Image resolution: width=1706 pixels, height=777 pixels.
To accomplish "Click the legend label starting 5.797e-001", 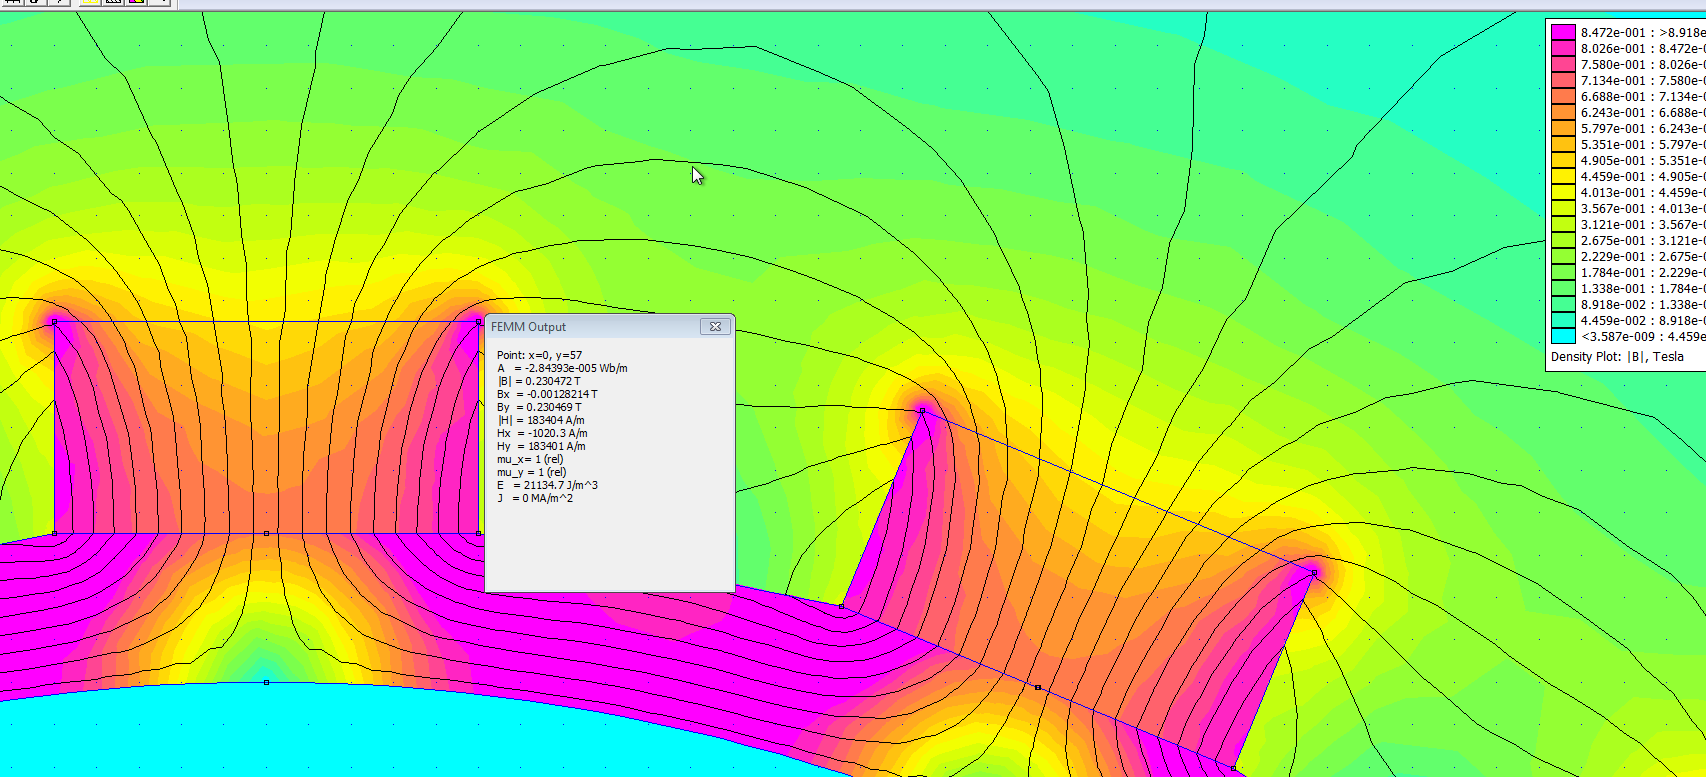I will 1643,128.
